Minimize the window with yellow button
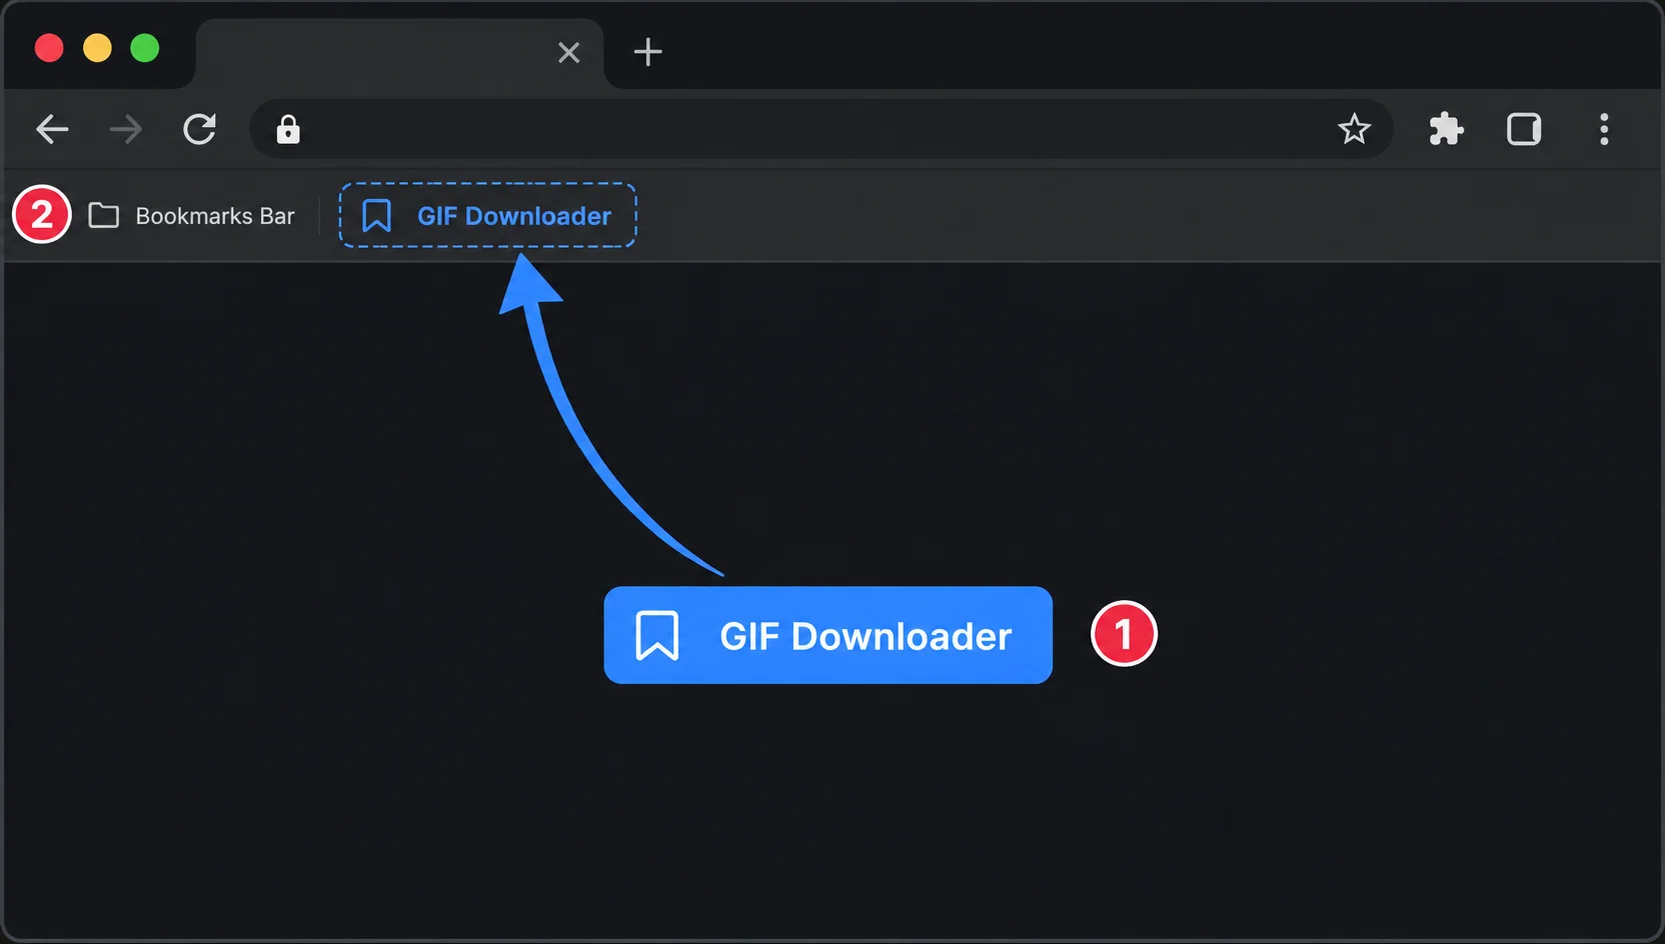This screenshot has height=944, width=1665. pos(97,48)
